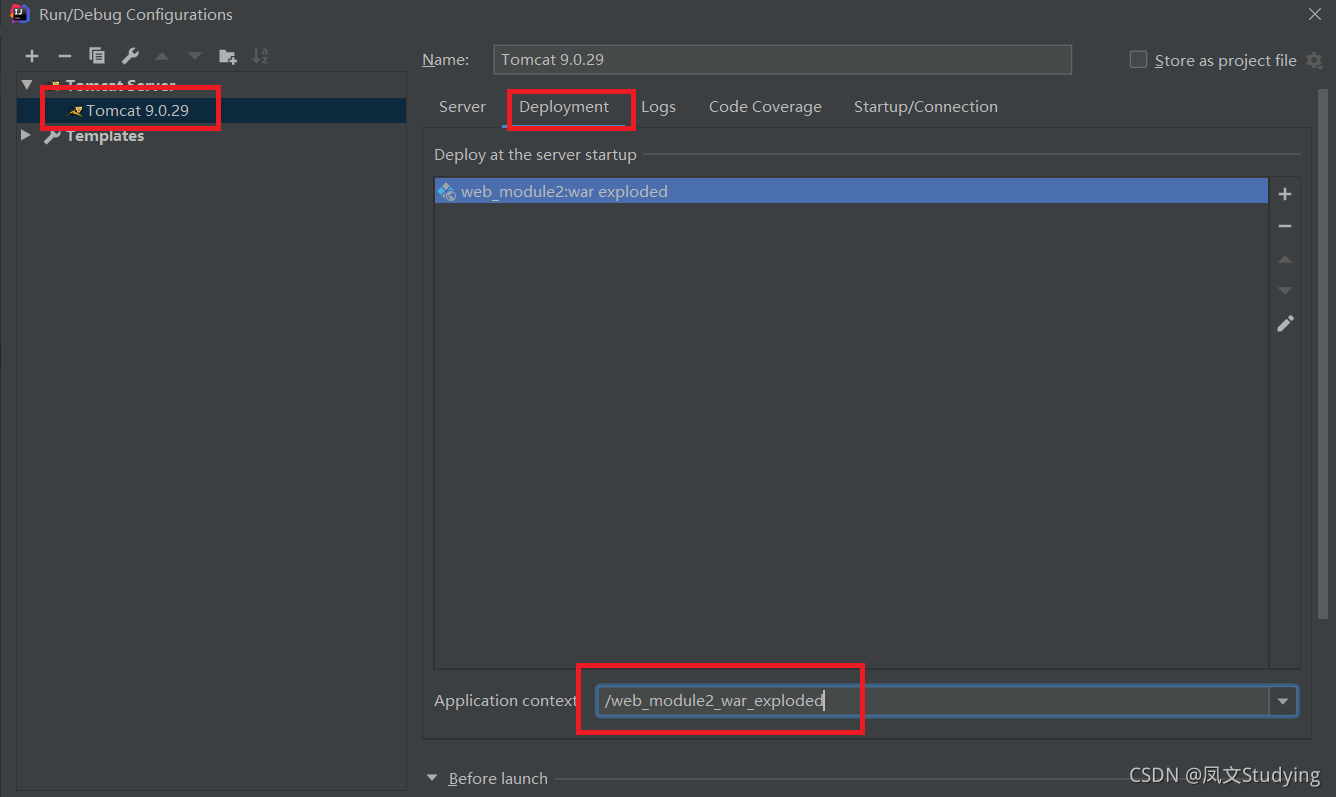
Task: Remove selected configuration with minus icon
Action: [64, 56]
